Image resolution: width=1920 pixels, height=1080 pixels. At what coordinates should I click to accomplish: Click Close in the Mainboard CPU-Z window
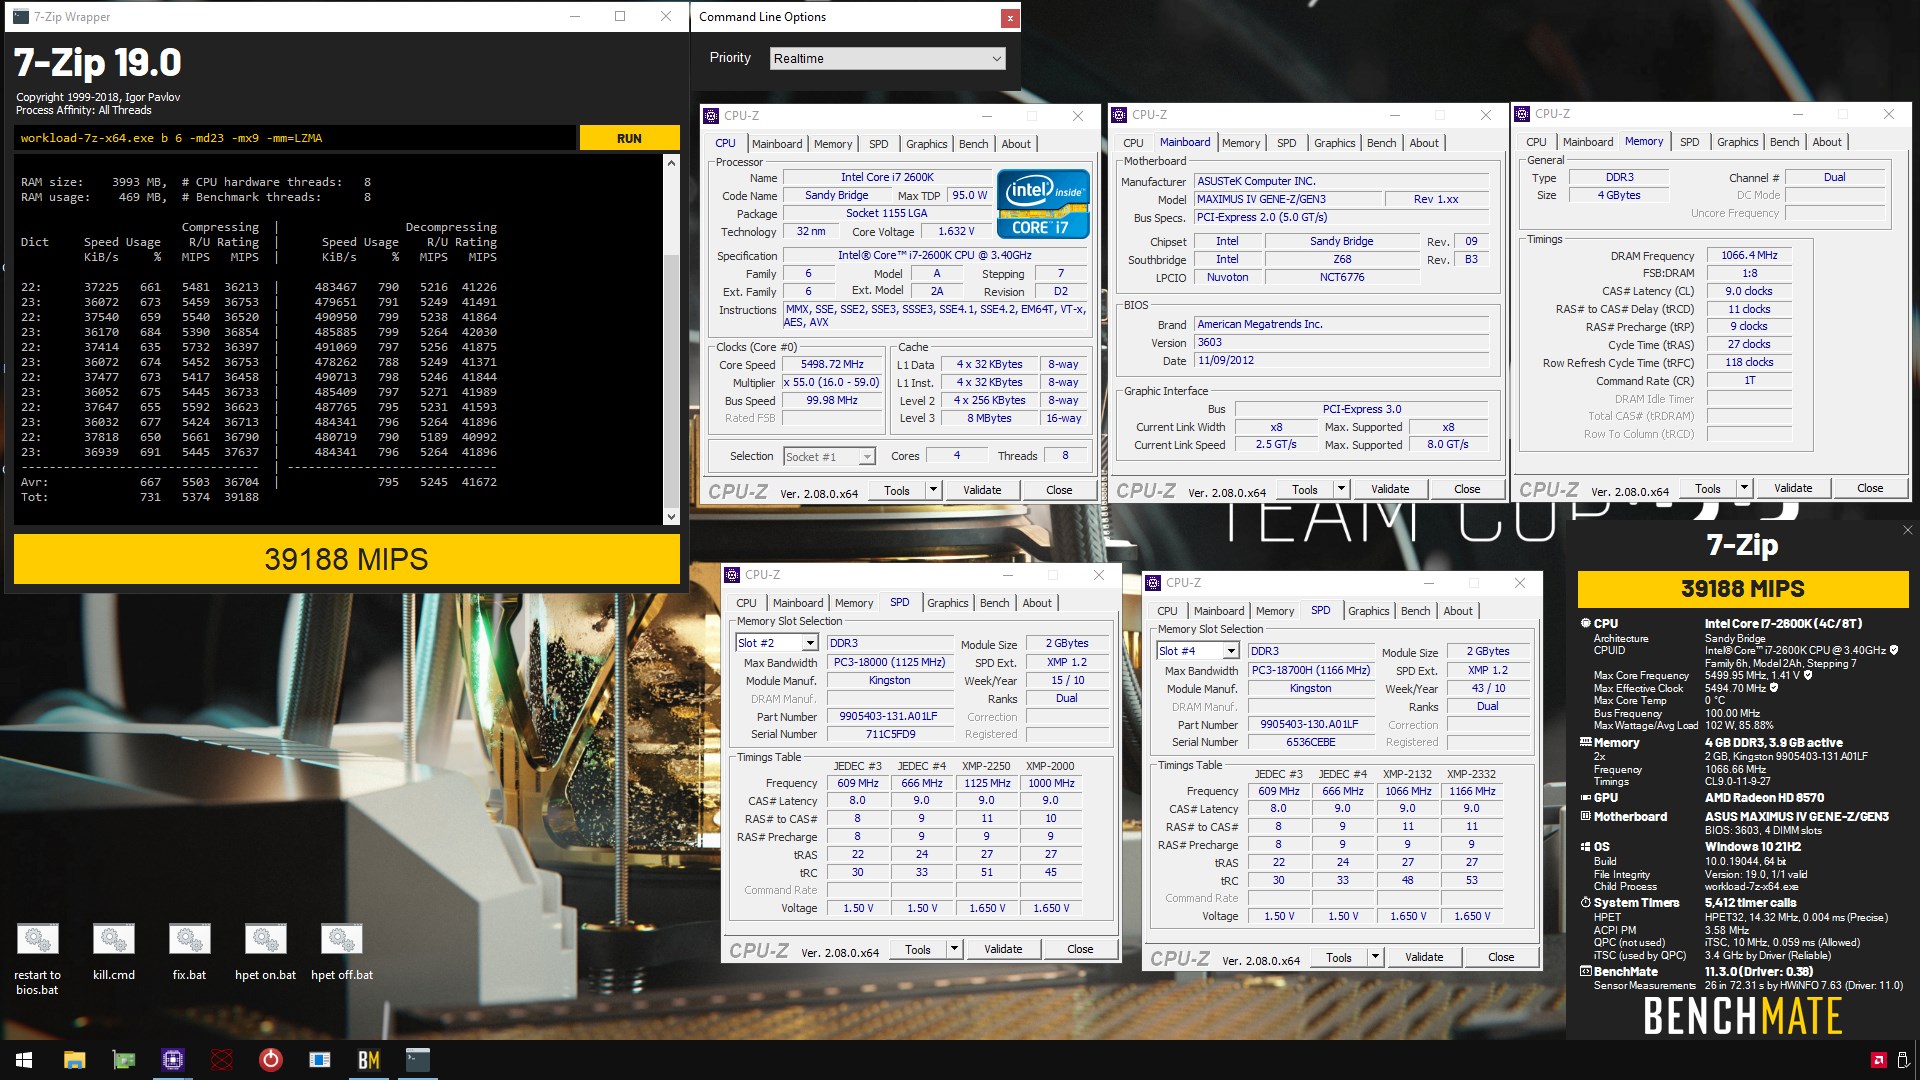tap(1467, 489)
